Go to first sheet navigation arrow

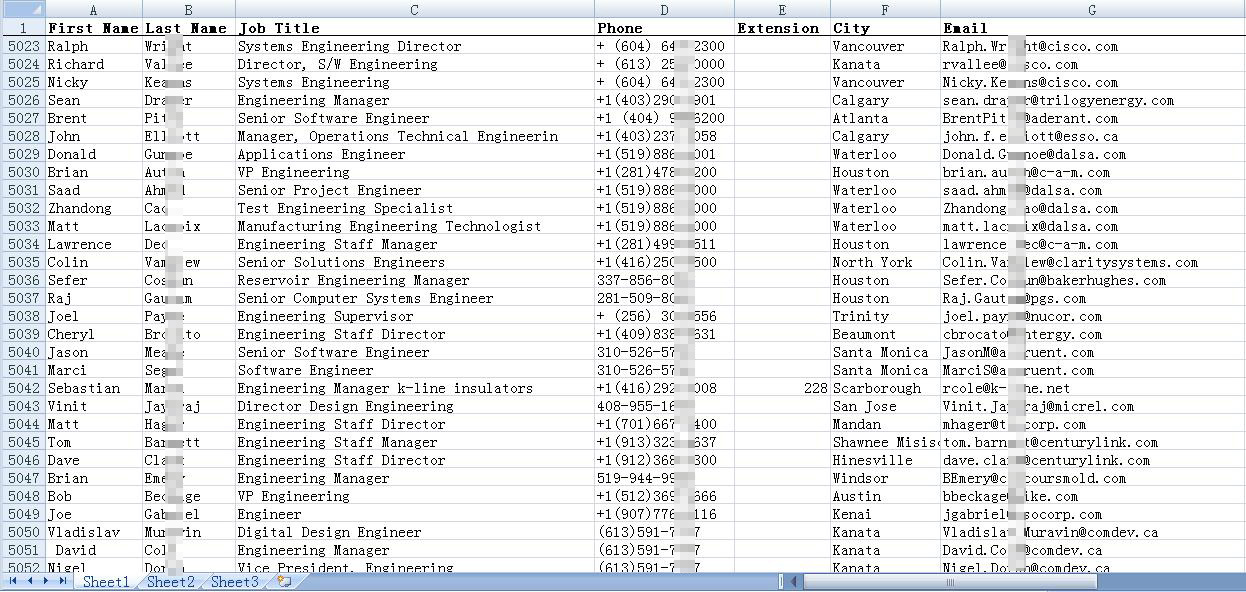(x=13, y=581)
